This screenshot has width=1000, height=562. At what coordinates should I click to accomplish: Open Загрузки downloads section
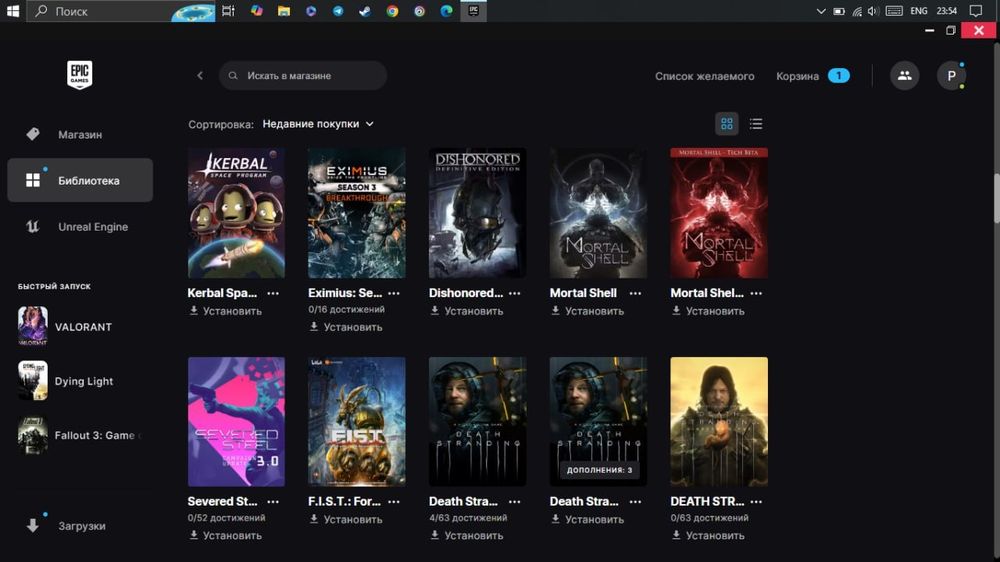pos(80,526)
